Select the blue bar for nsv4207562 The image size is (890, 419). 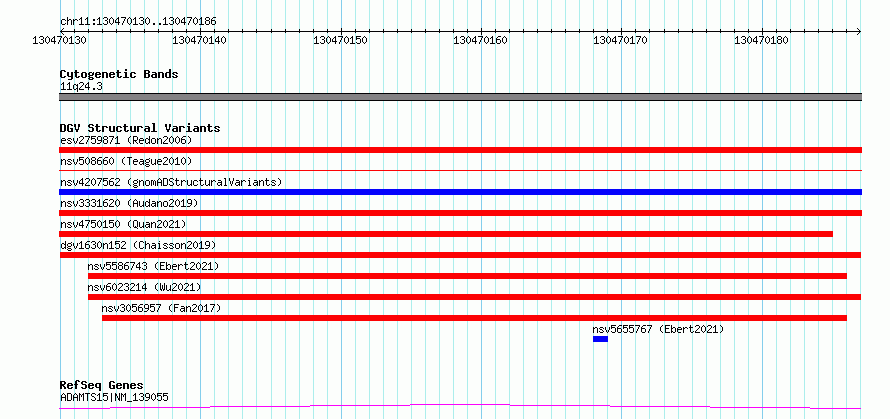[460, 192]
